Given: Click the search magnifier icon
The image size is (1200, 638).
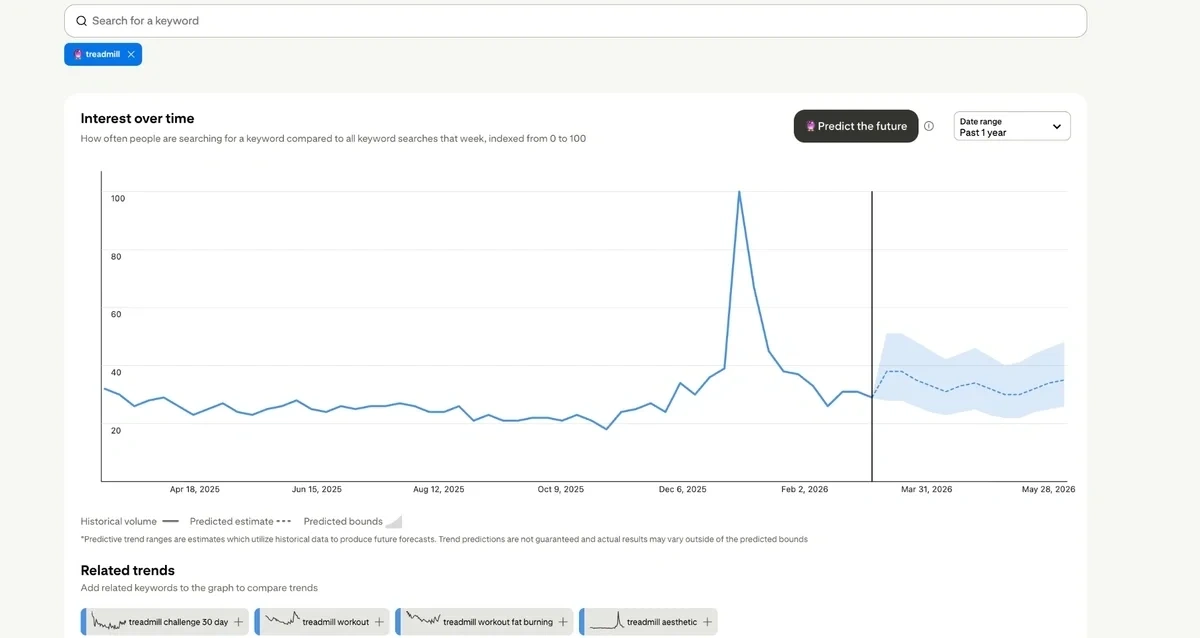Looking at the screenshot, I should click(x=81, y=21).
